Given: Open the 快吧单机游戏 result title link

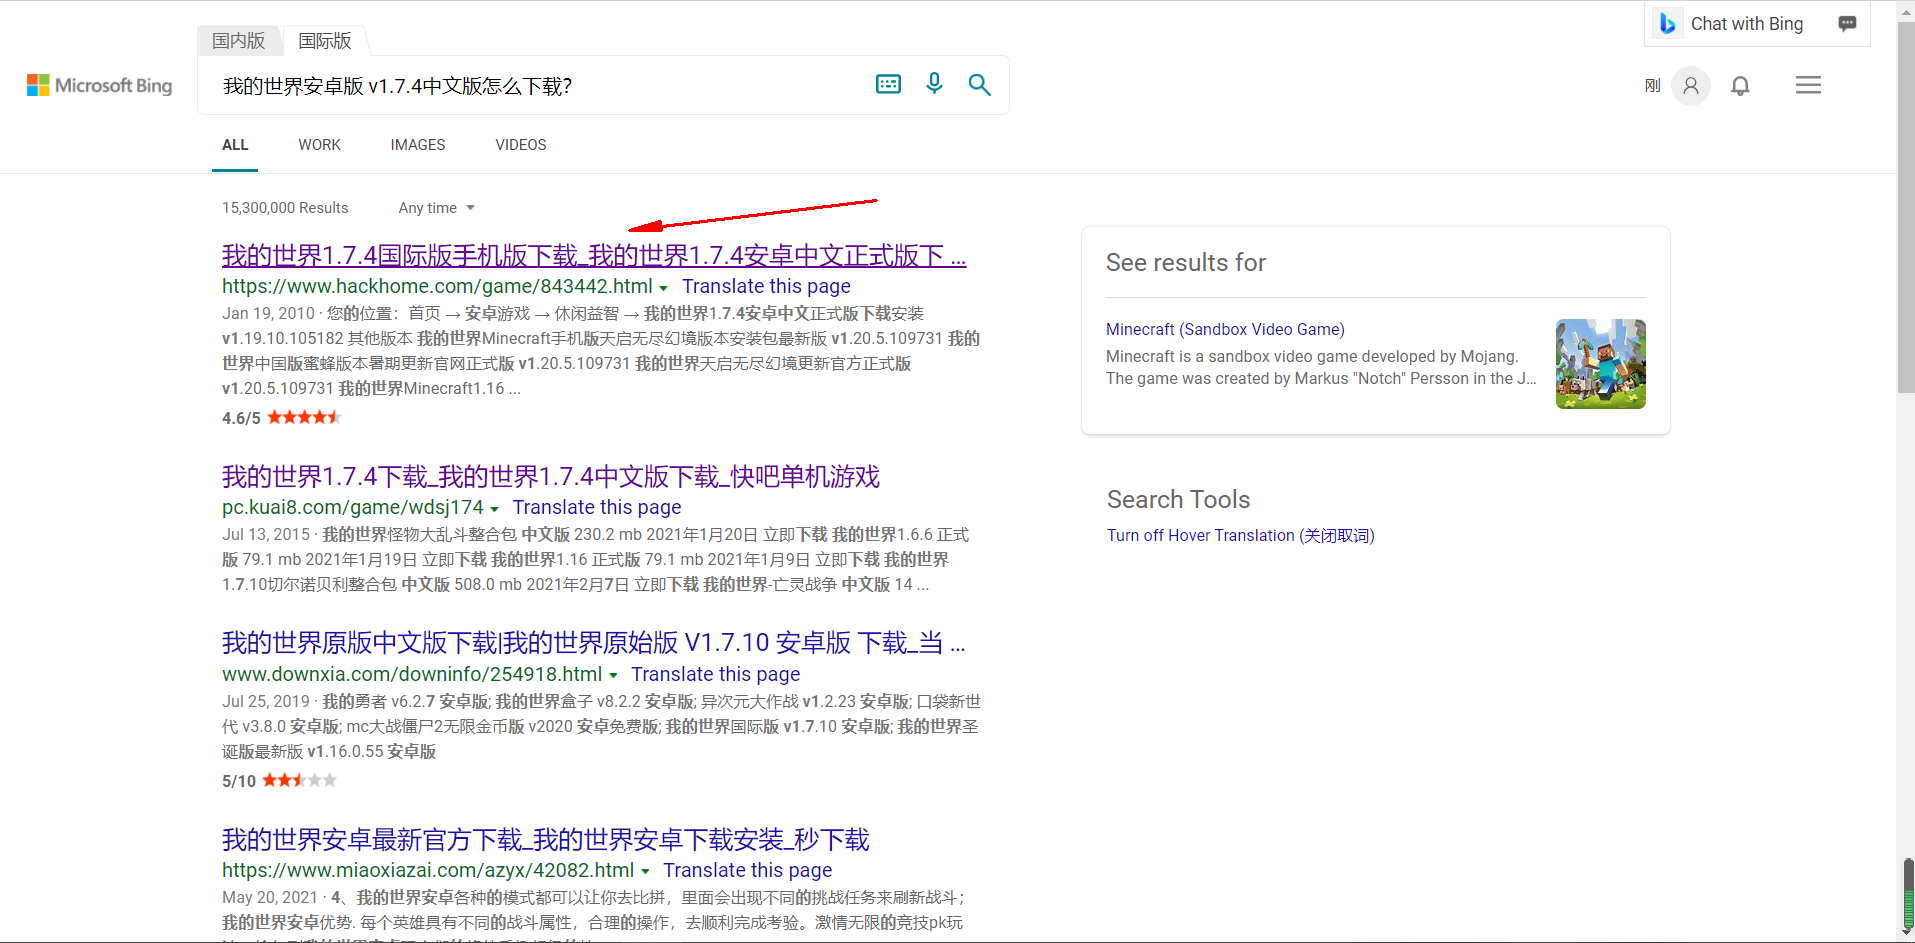Looking at the screenshot, I should coord(551,476).
